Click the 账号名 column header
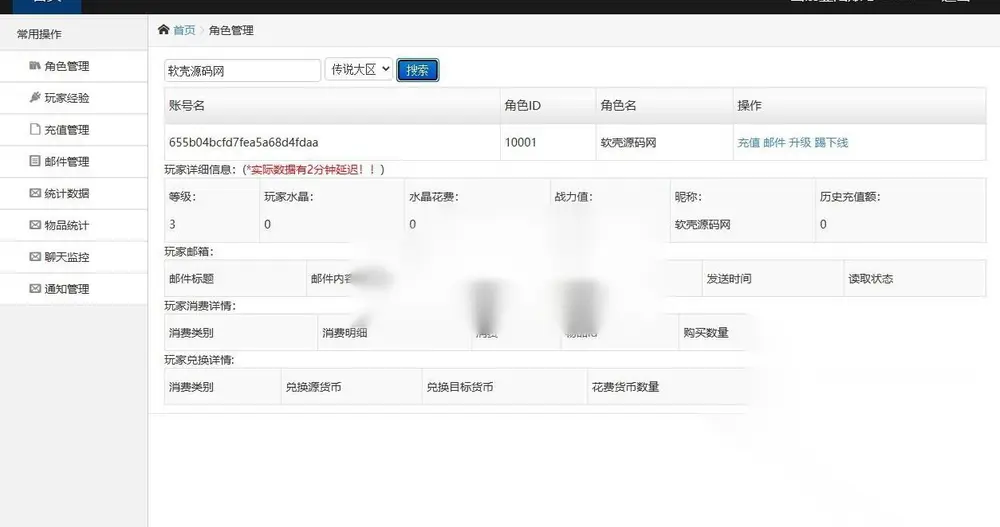Screen dimensions: 1000x527 (x=186, y=105)
